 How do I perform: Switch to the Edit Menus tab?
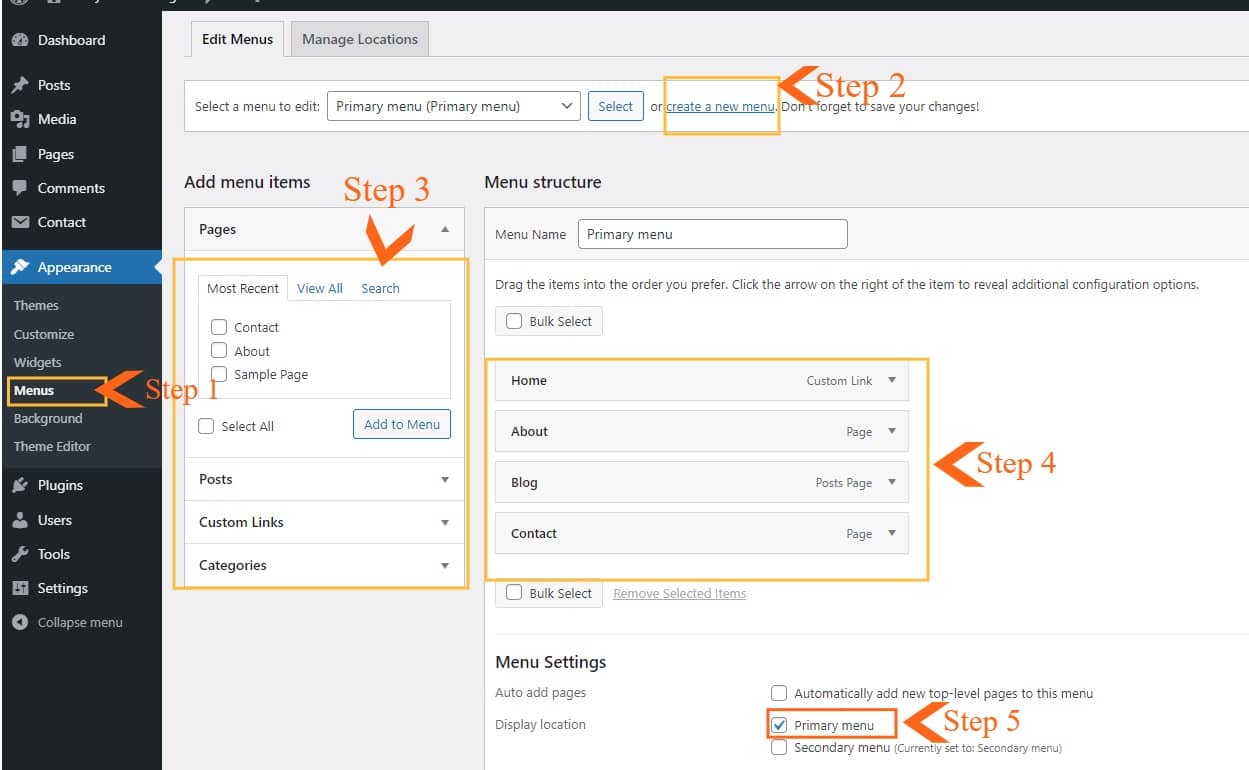point(237,39)
